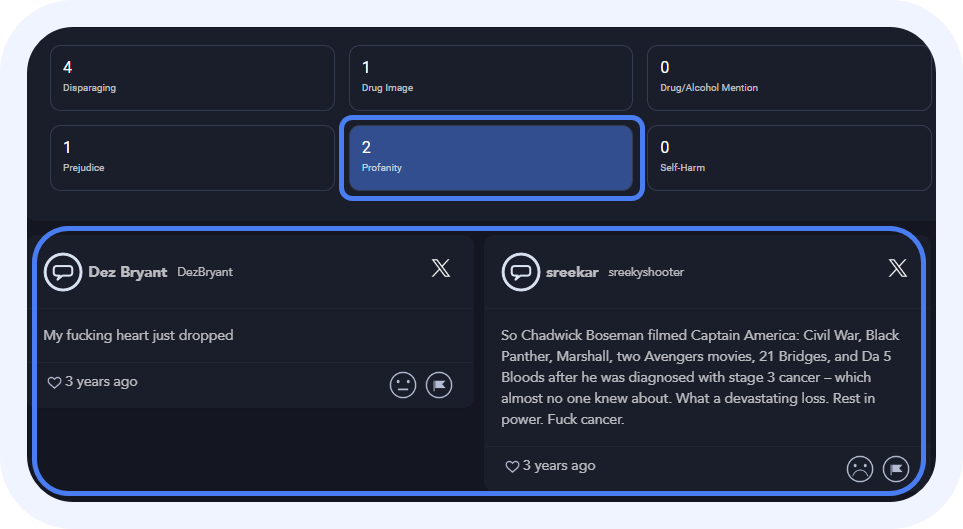Click the DezBryant handle text
The image size is (963, 529).
tap(205, 272)
